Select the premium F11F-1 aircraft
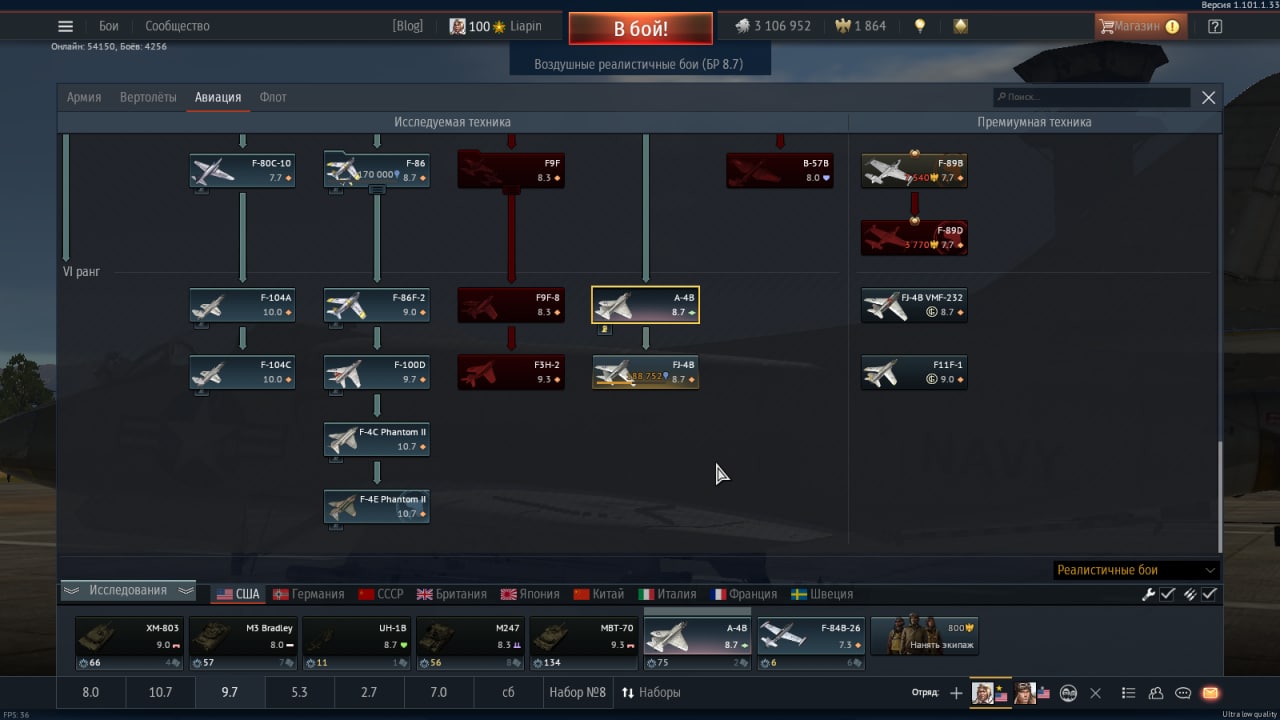 (x=914, y=372)
